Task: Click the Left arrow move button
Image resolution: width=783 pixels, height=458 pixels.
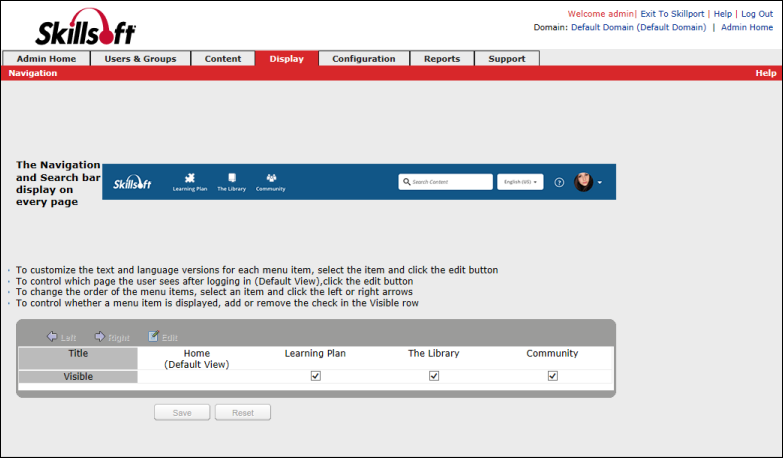Action: [61, 337]
